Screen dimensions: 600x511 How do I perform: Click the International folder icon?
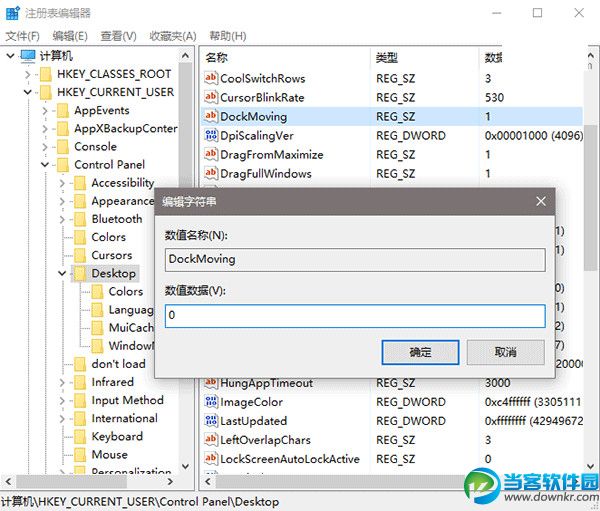coord(80,419)
